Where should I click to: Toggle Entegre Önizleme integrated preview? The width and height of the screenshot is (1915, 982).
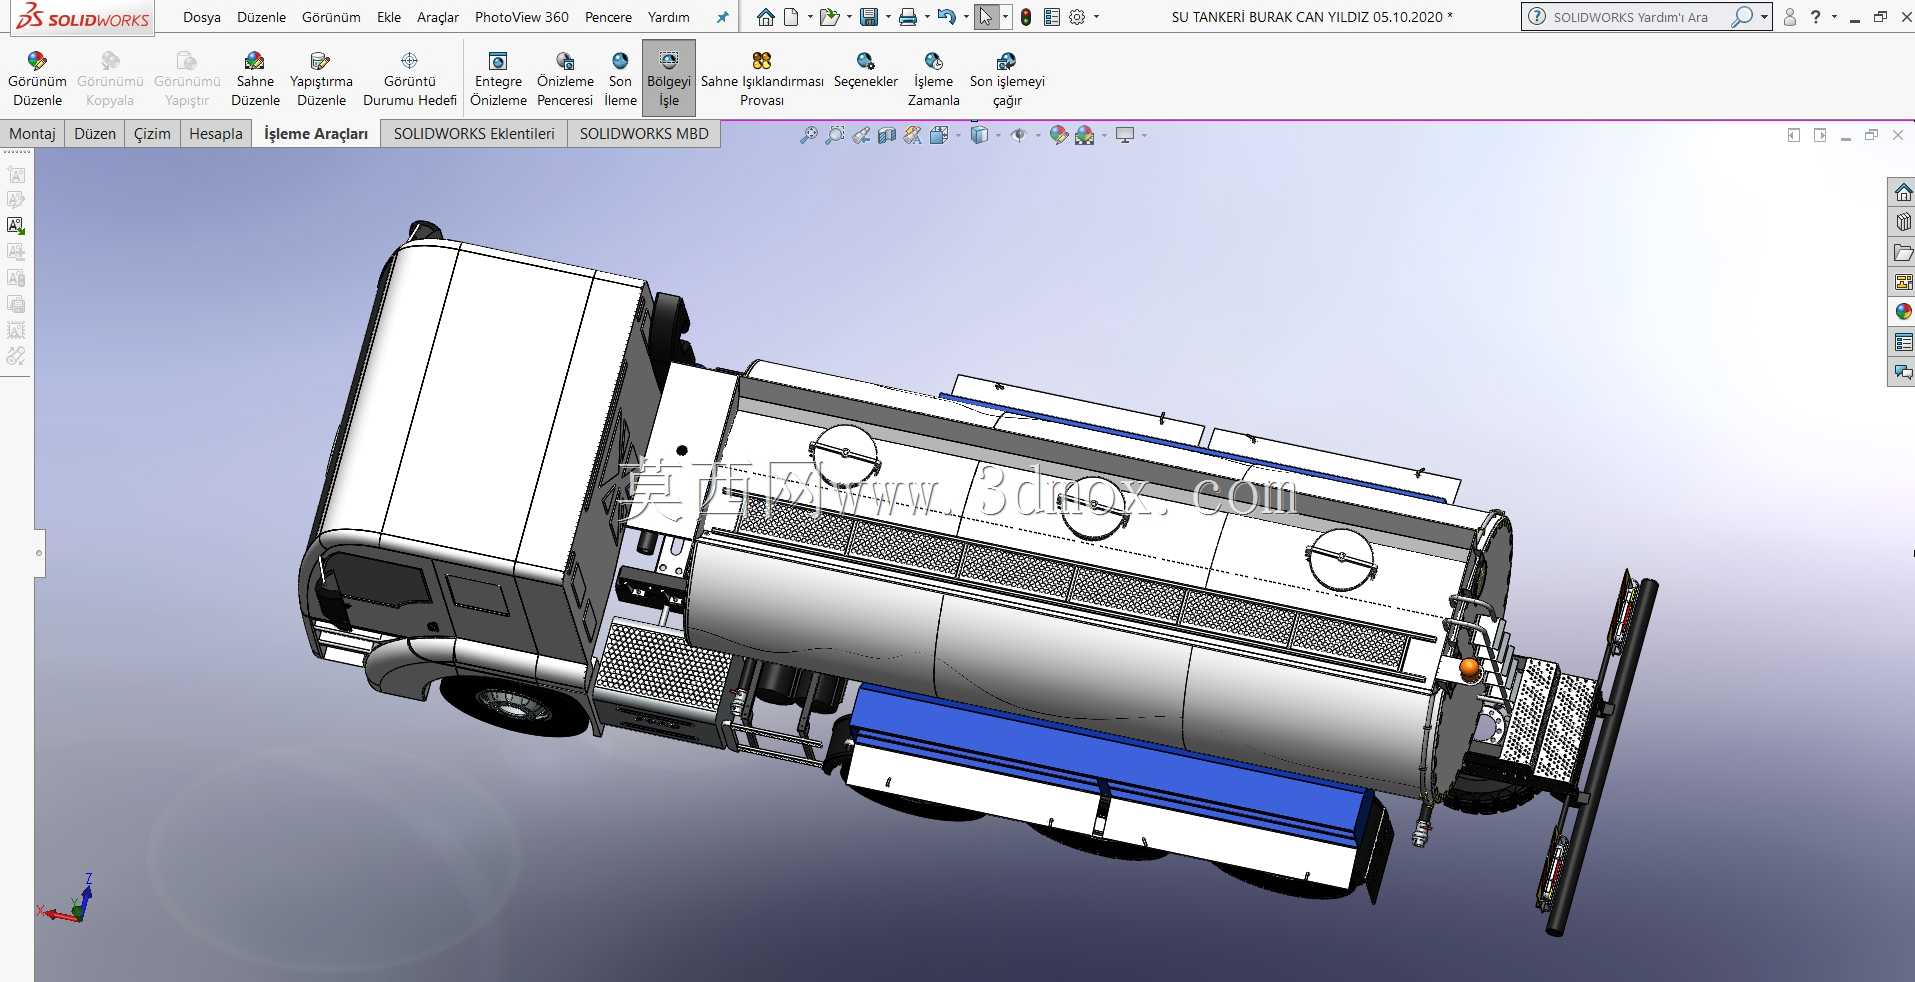pyautogui.click(x=498, y=79)
